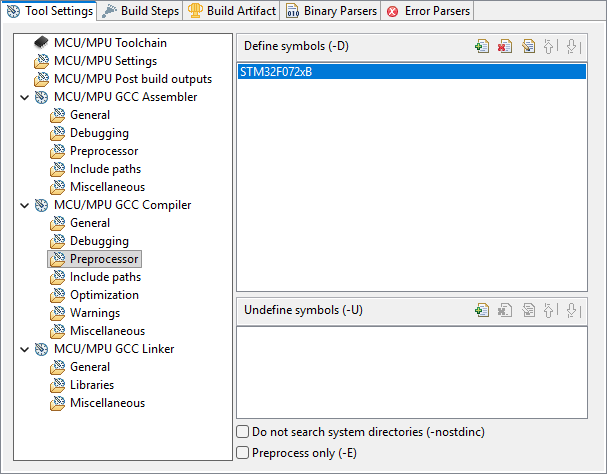Image resolution: width=607 pixels, height=474 pixels.
Task: Open Libraries under GCC Linker
Action: (91, 385)
